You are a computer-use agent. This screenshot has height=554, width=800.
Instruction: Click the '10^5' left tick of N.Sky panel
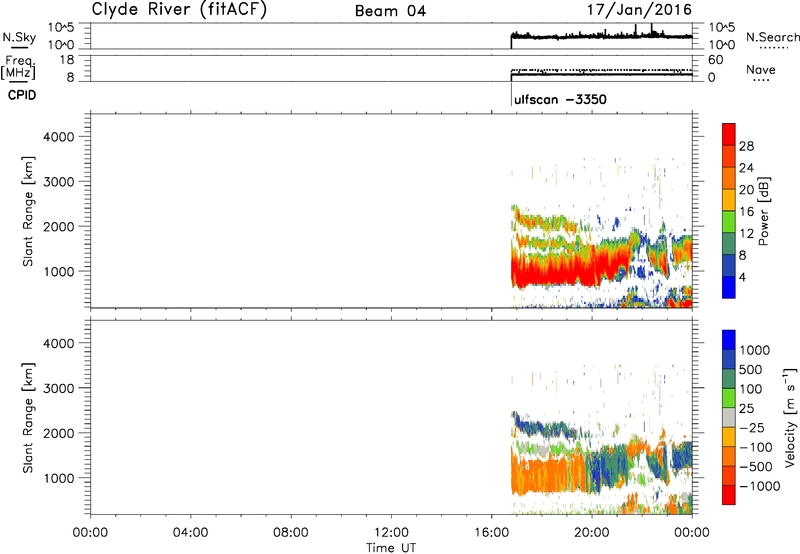tap(61, 28)
